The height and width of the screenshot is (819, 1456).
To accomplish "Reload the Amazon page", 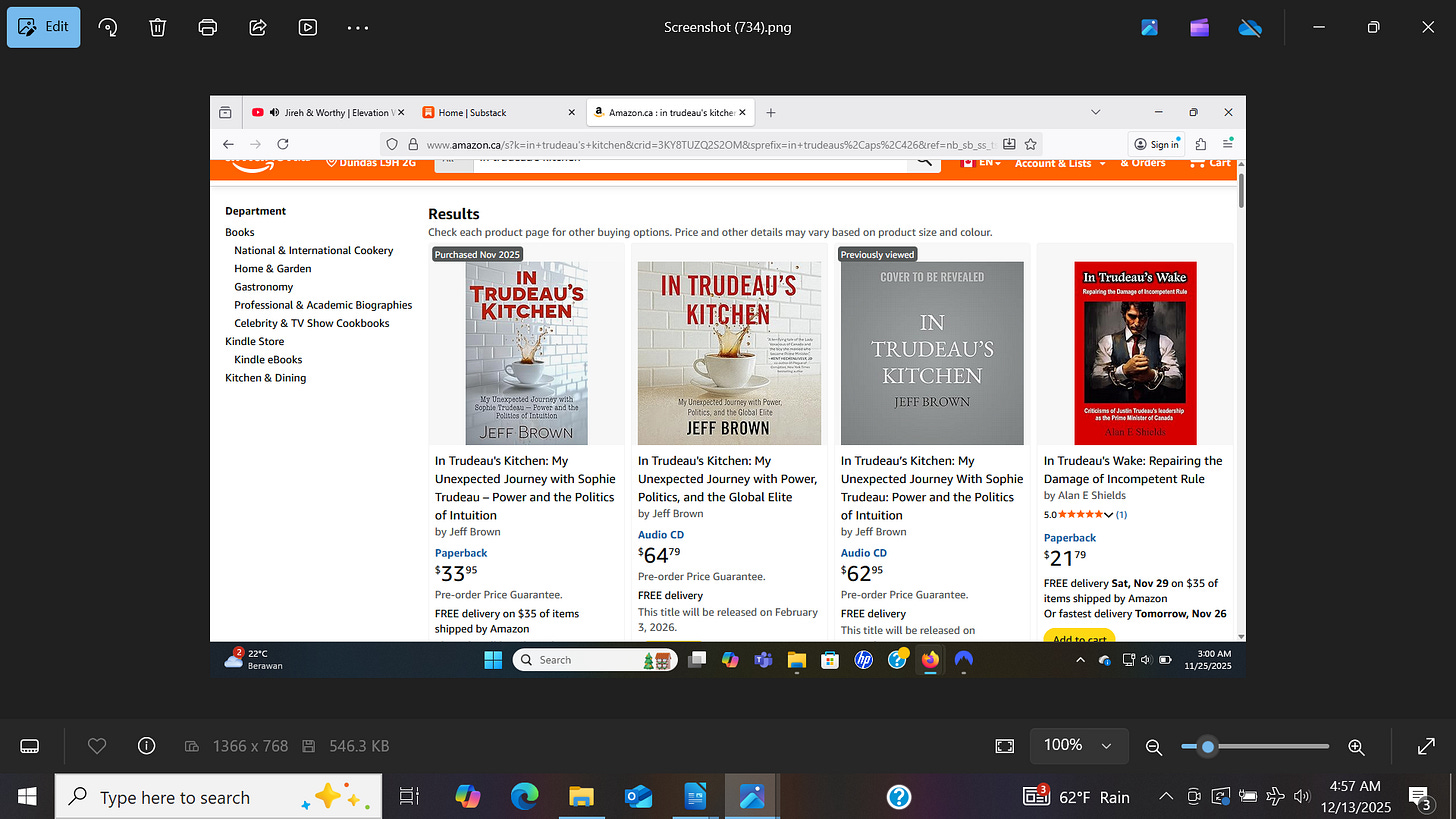I will coord(283,144).
